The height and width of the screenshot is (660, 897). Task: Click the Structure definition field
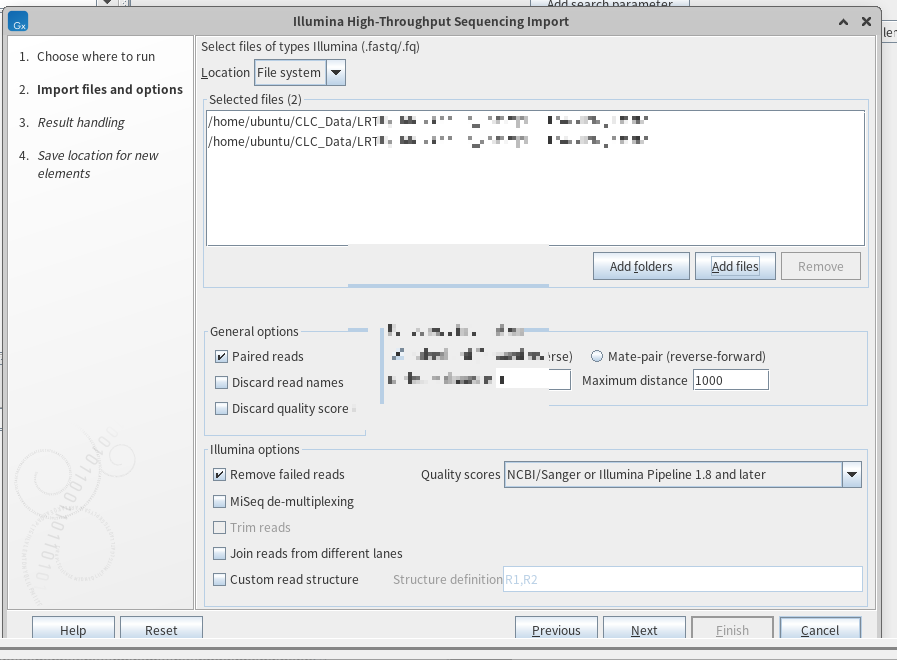pos(682,579)
